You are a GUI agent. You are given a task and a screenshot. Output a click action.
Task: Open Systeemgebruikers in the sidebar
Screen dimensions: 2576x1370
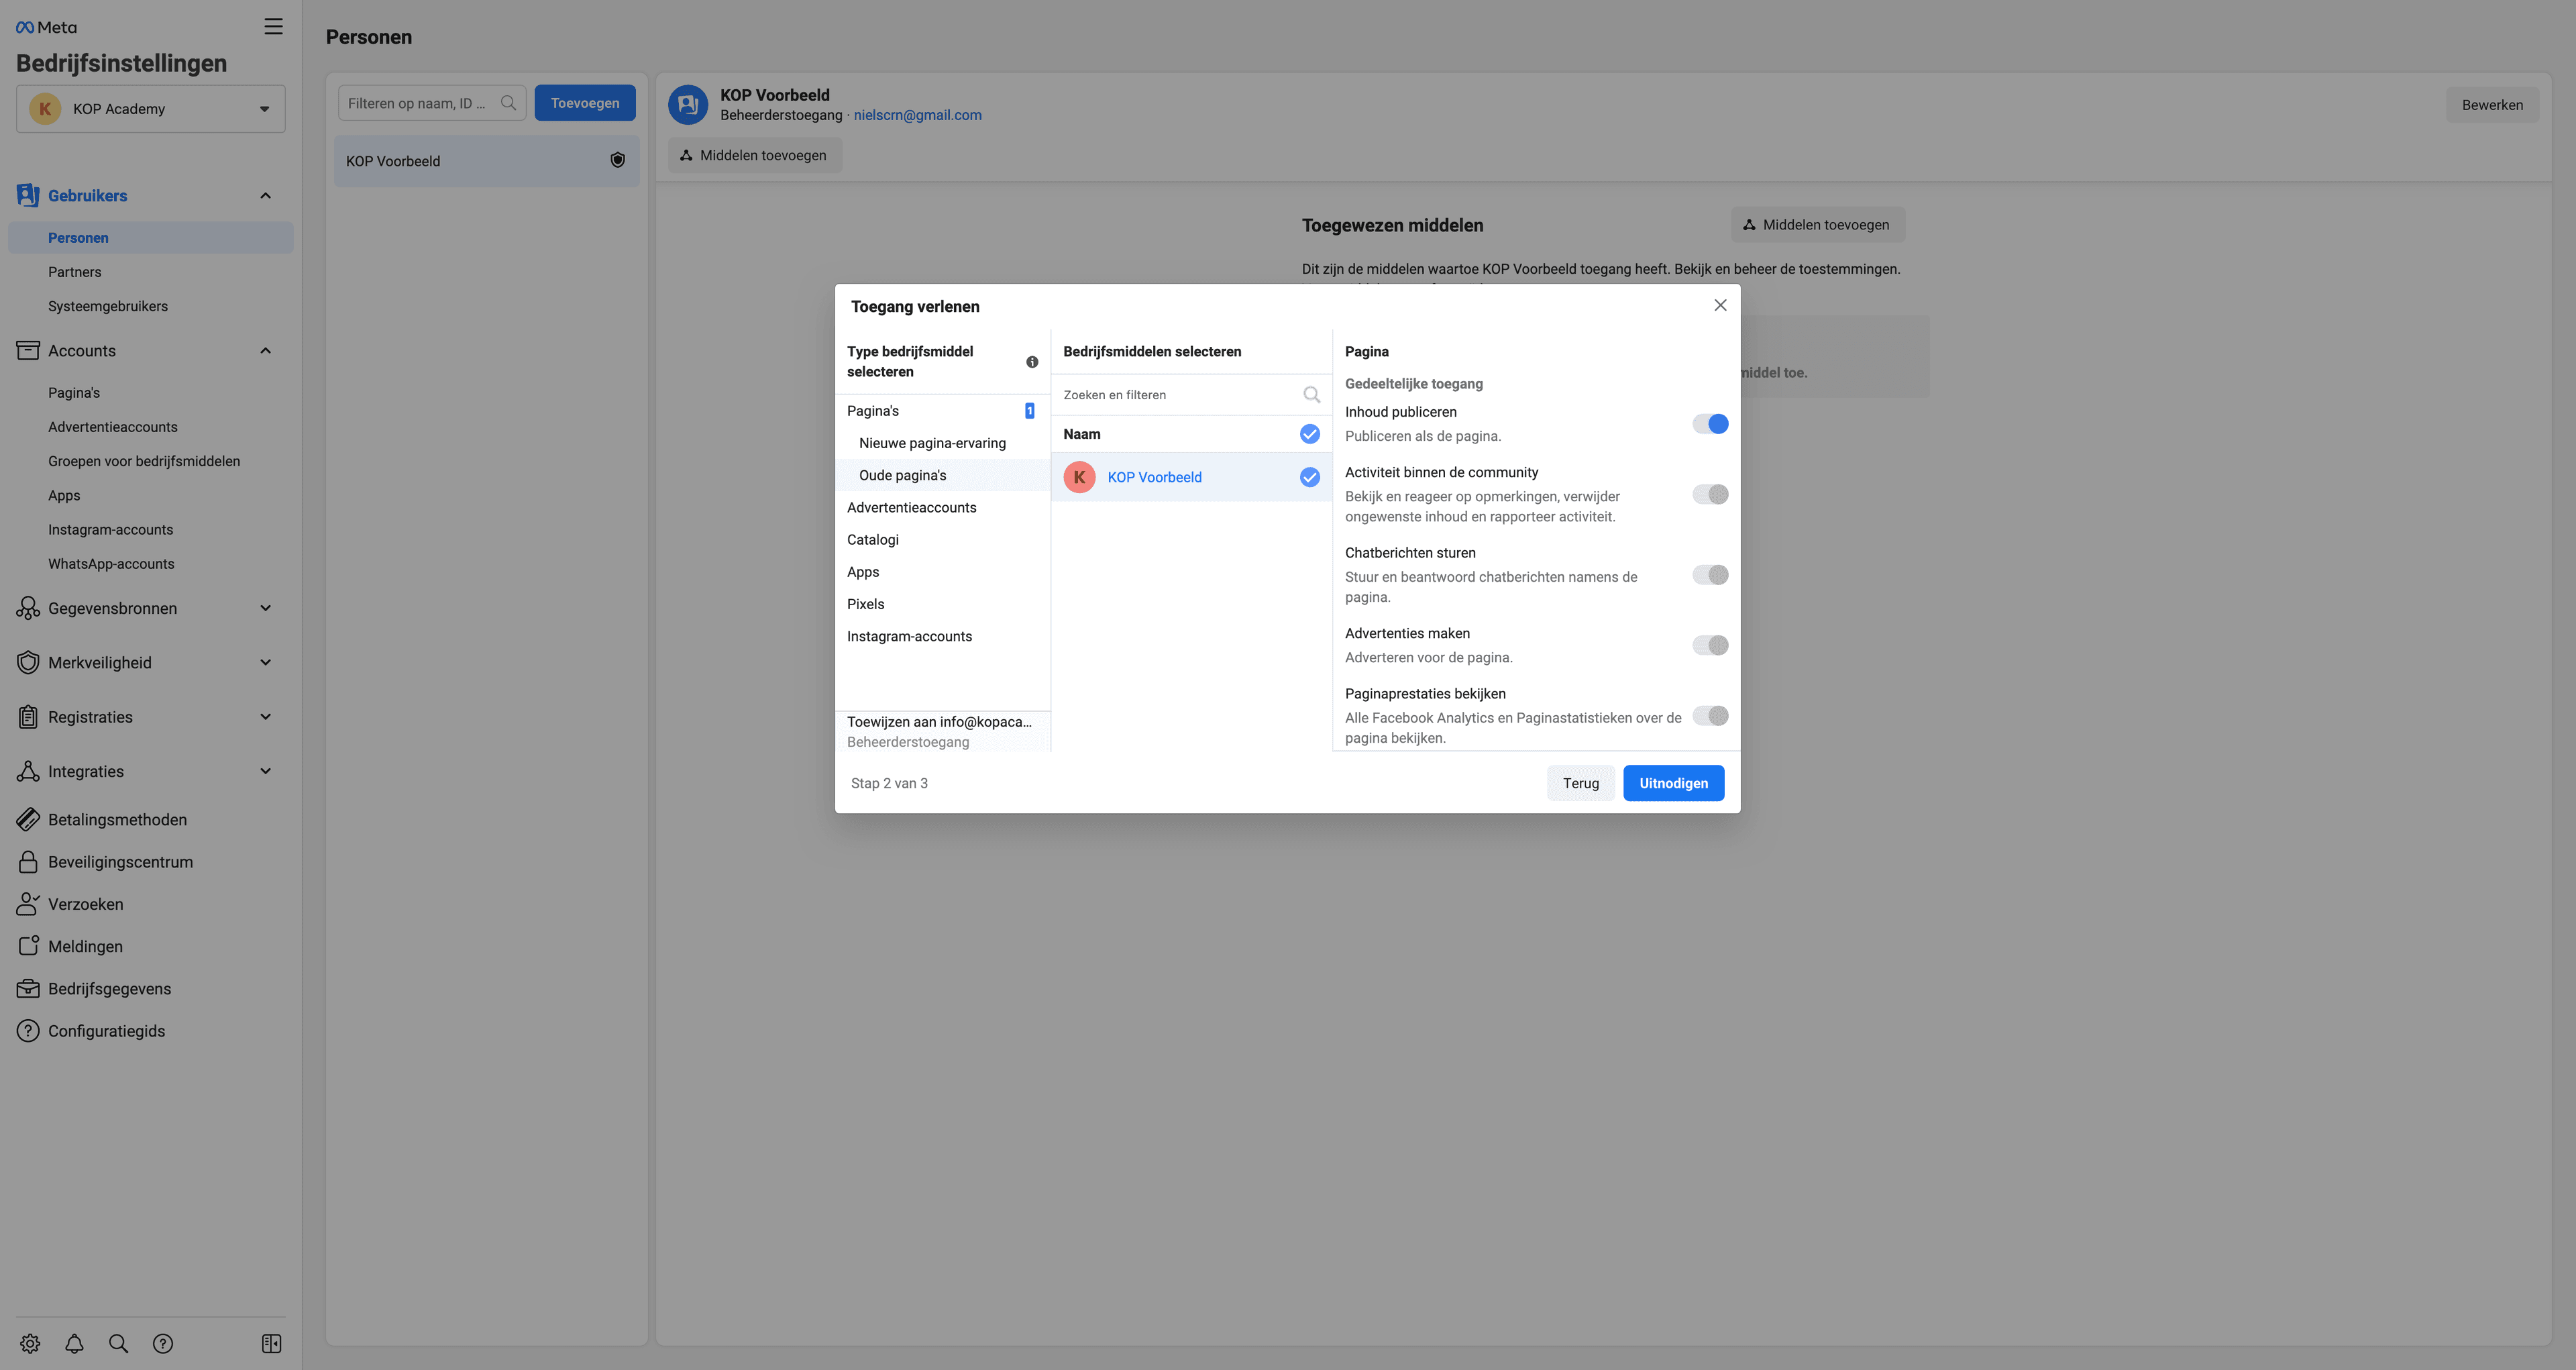tap(108, 306)
